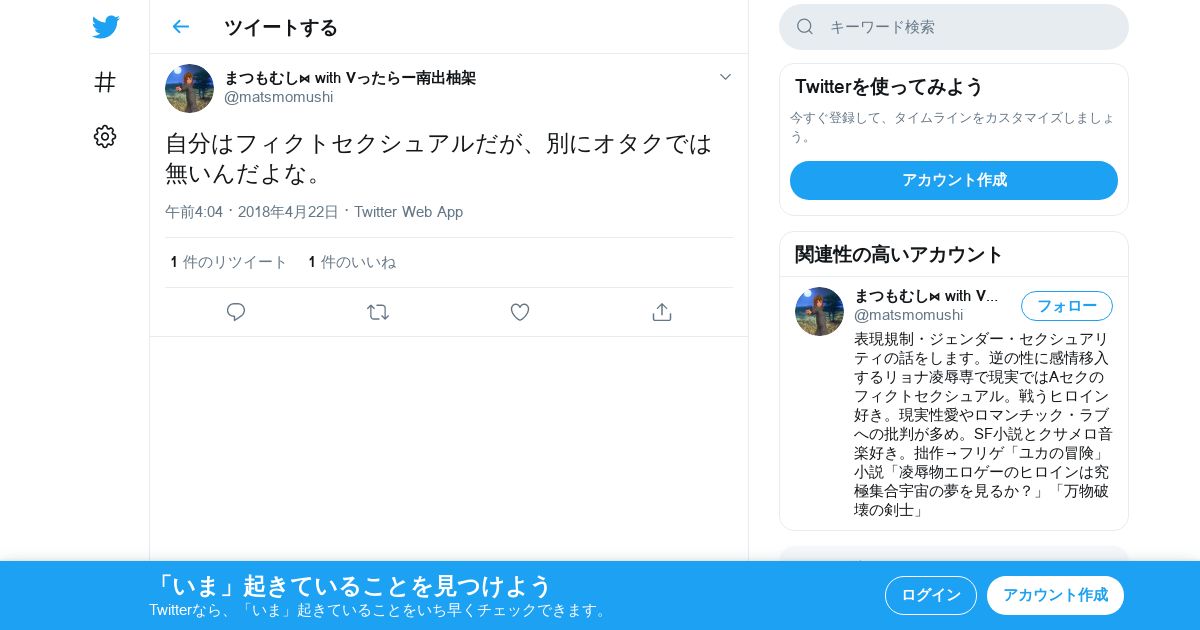Click the reply speech bubble icon
The width and height of the screenshot is (1200, 630).
[236, 312]
